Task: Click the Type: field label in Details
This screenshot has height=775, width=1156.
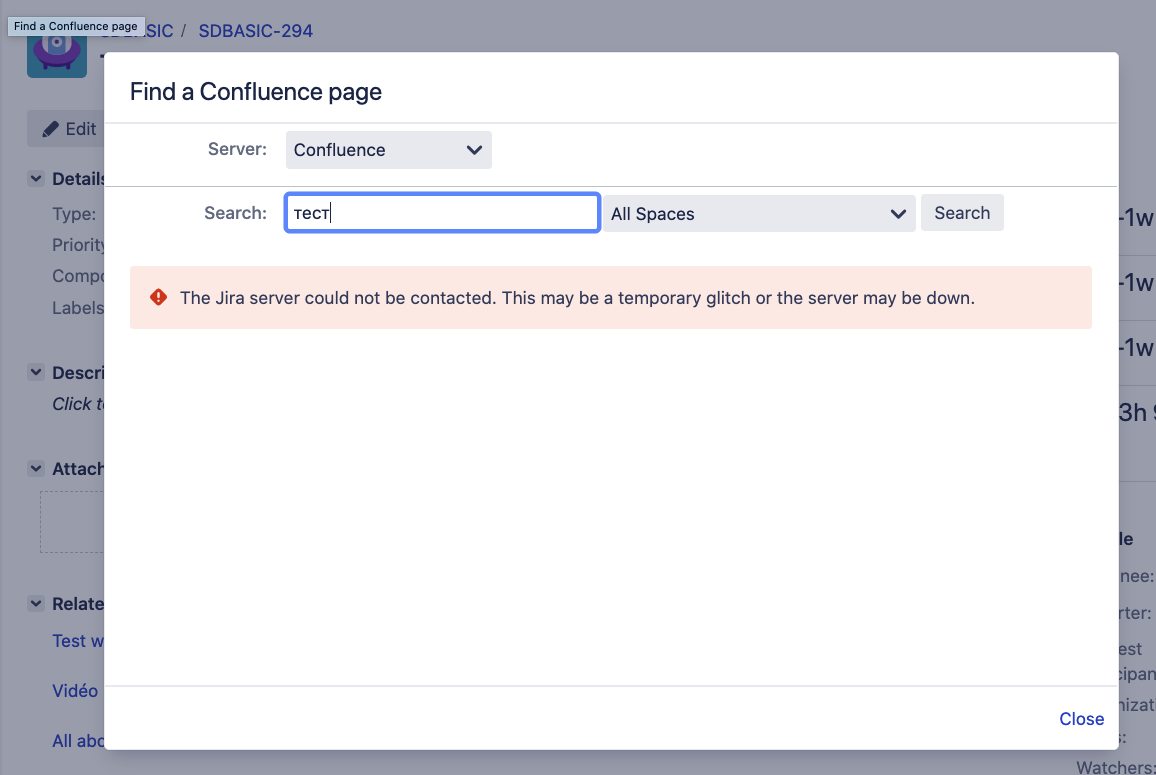Action: click(74, 214)
